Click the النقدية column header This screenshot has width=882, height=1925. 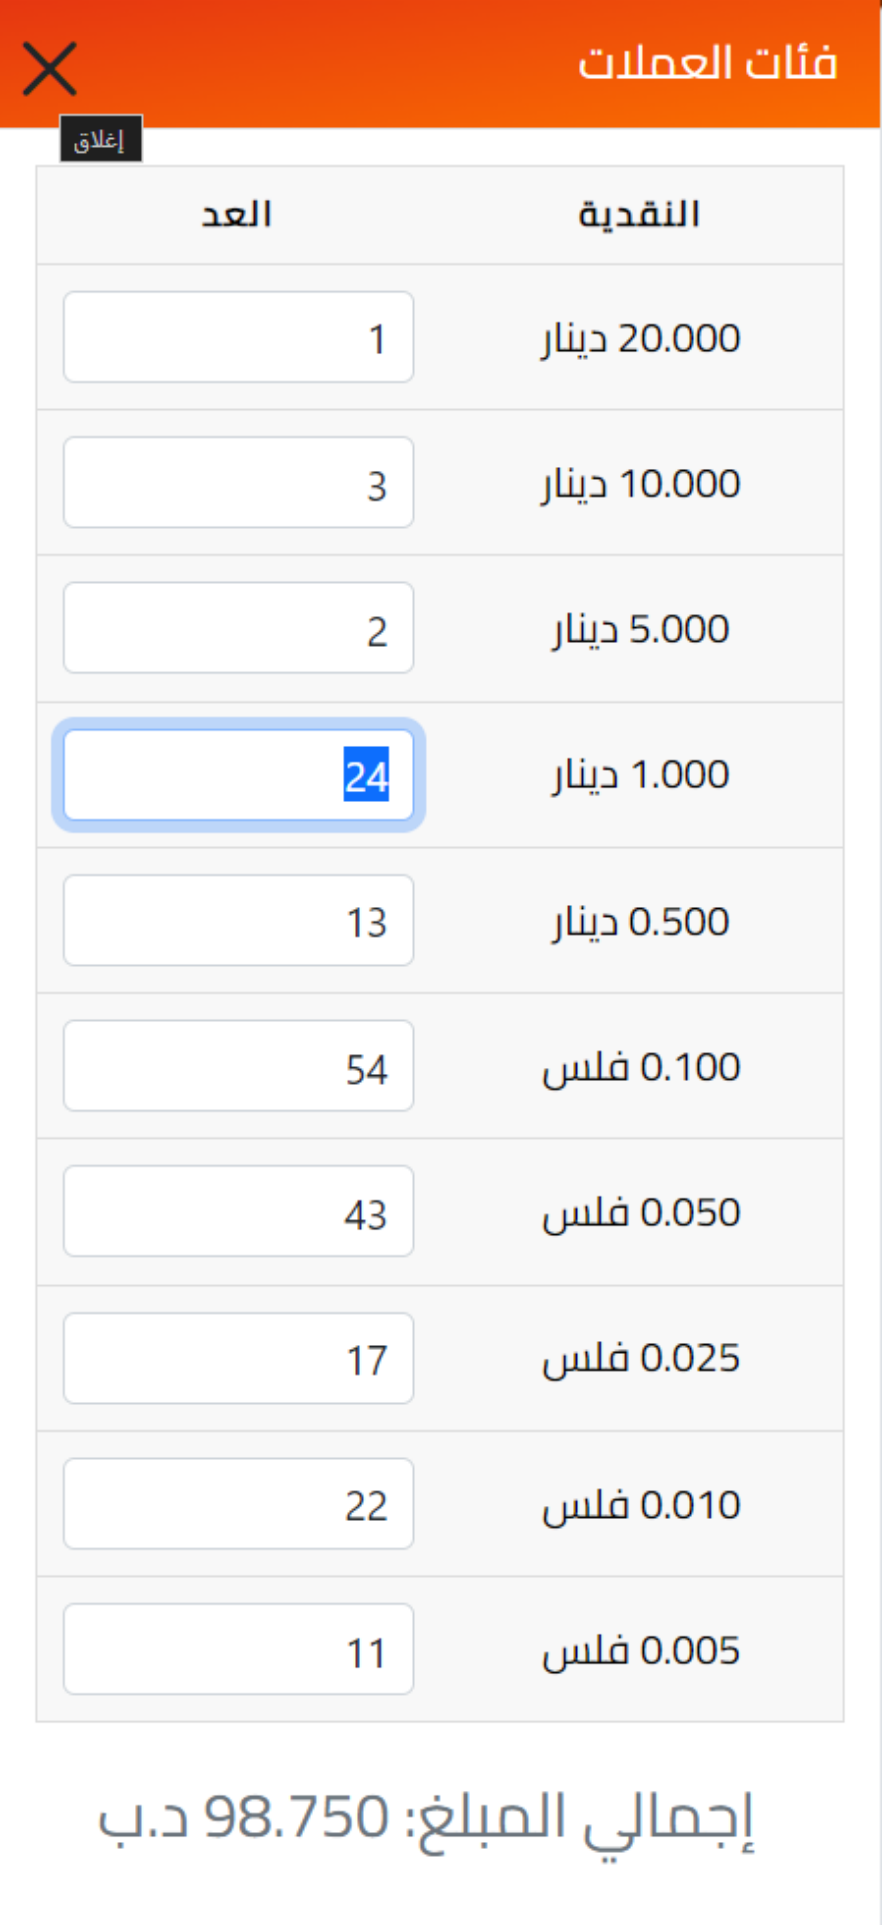(639, 215)
